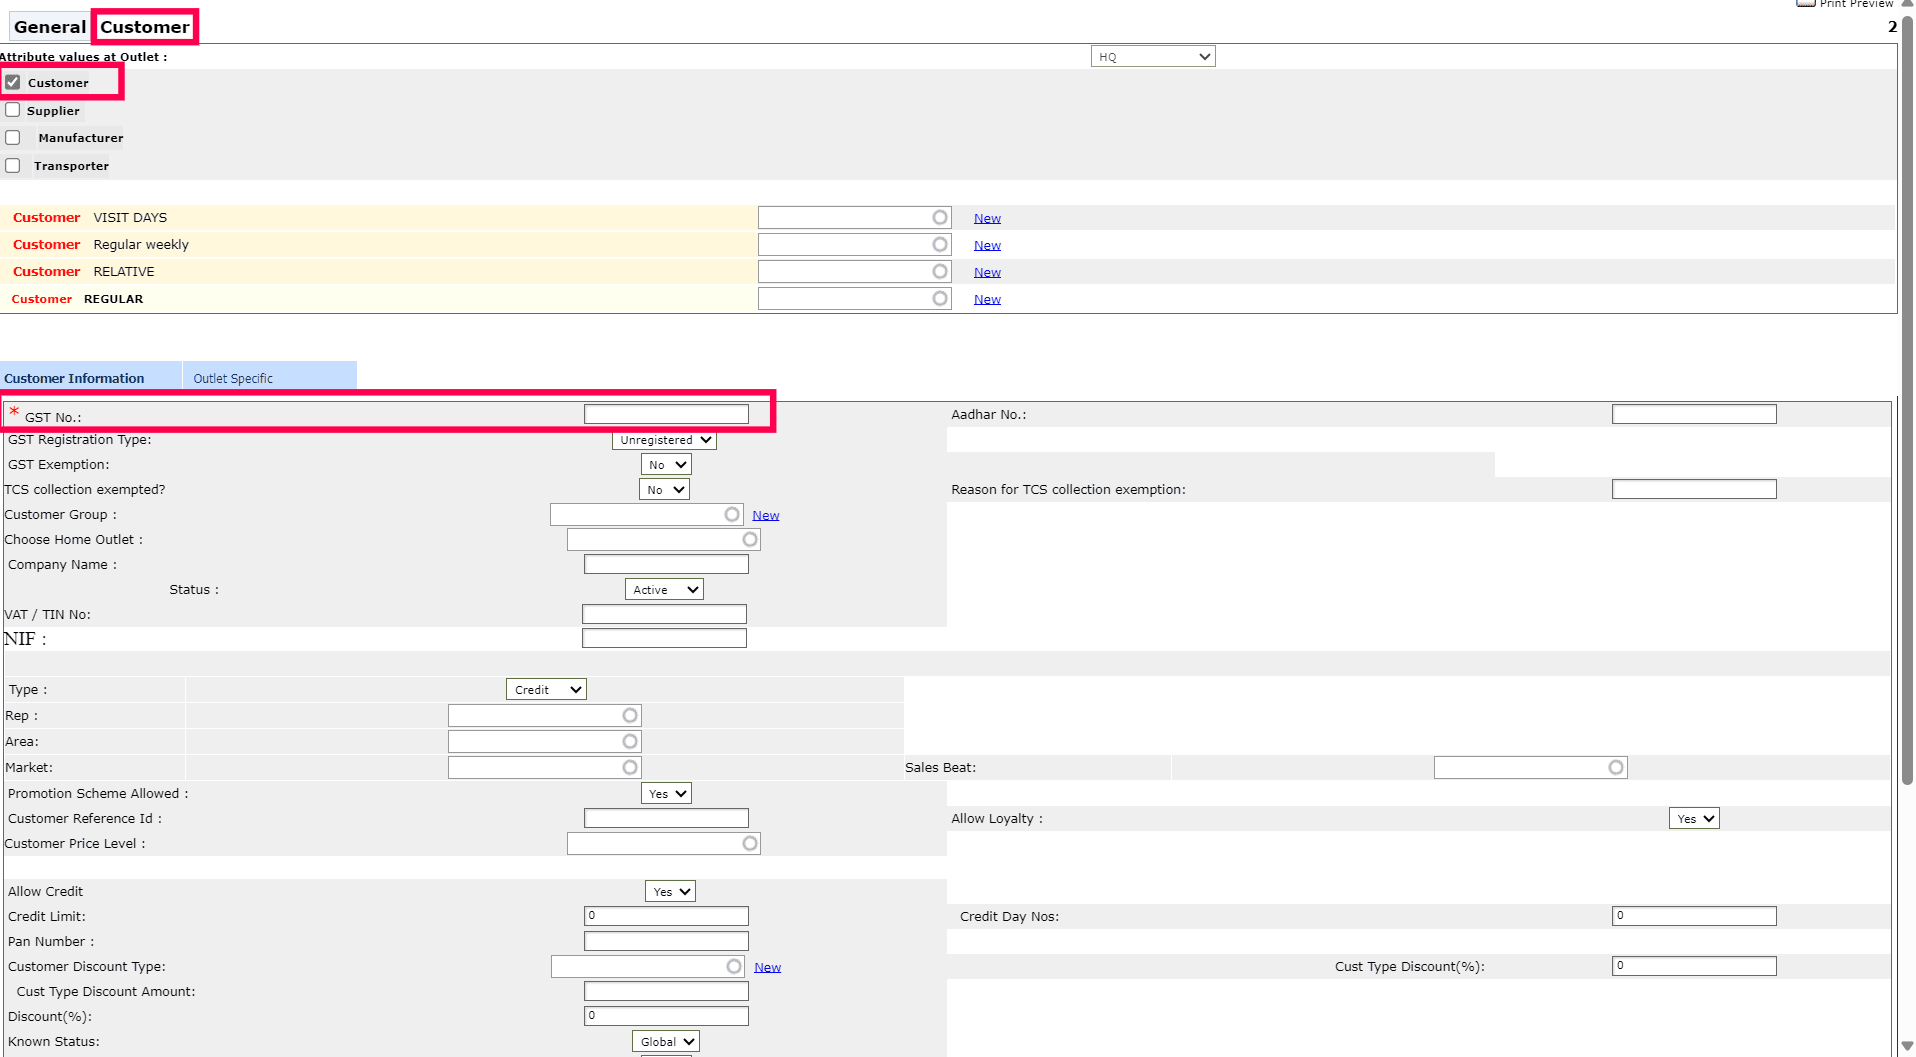Click the Pan Number field
The height and width of the screenshot is (1057, 1916).
tap(666, 941)
